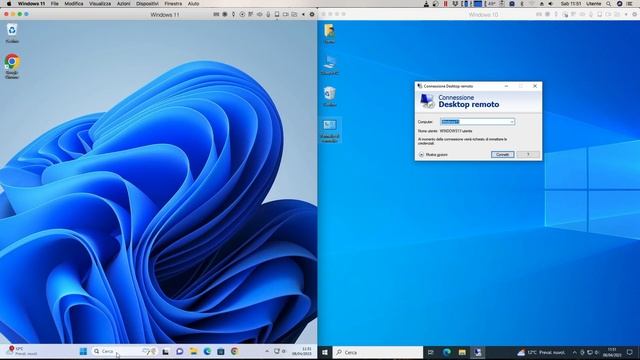This screenshot has height=360, width=640.
Task: Expand hidden tray icons in Windows 10
Action: point(575,352)
